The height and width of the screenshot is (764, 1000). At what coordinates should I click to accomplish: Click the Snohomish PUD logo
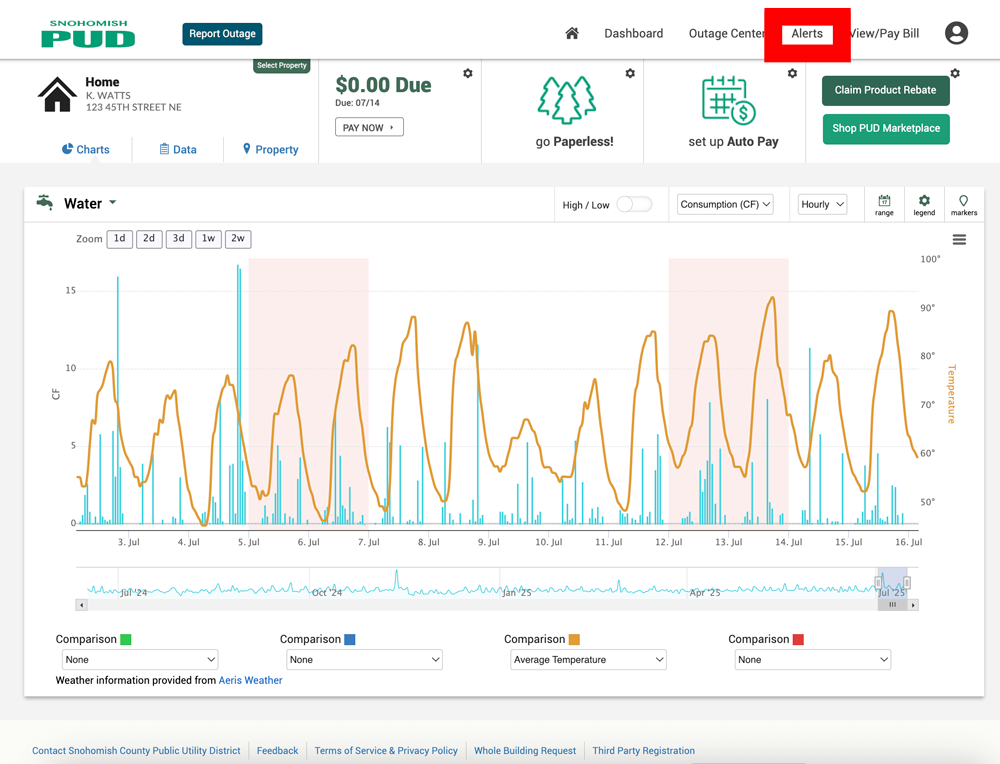click(88, 34)
